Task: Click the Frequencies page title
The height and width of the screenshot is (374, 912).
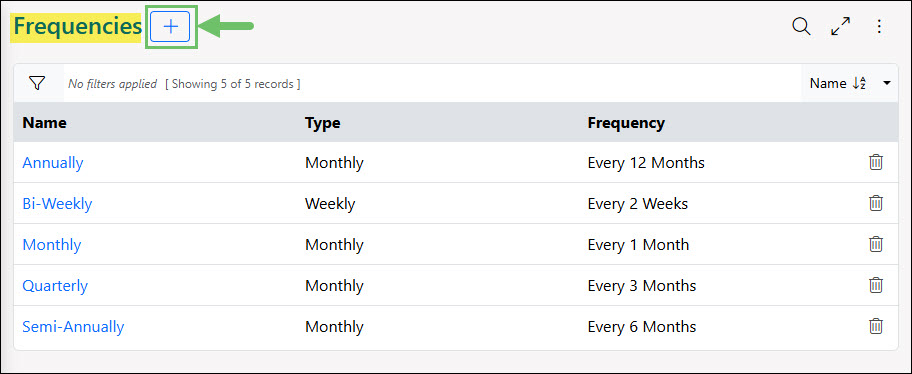Action: 77,27
